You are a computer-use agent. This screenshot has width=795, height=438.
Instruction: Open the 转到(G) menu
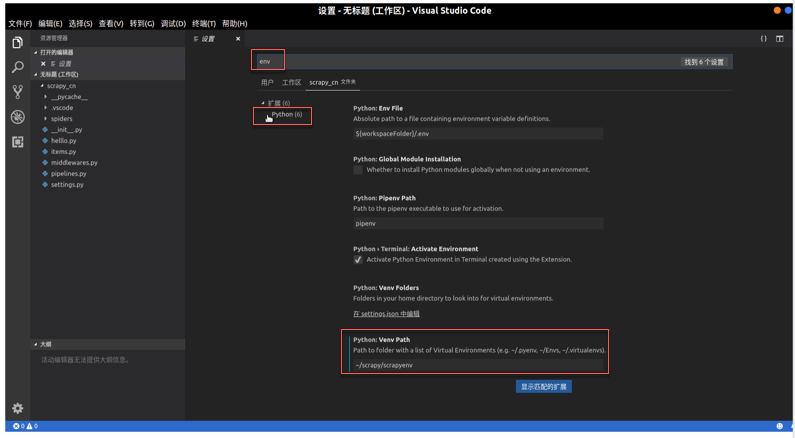[142, 23]
